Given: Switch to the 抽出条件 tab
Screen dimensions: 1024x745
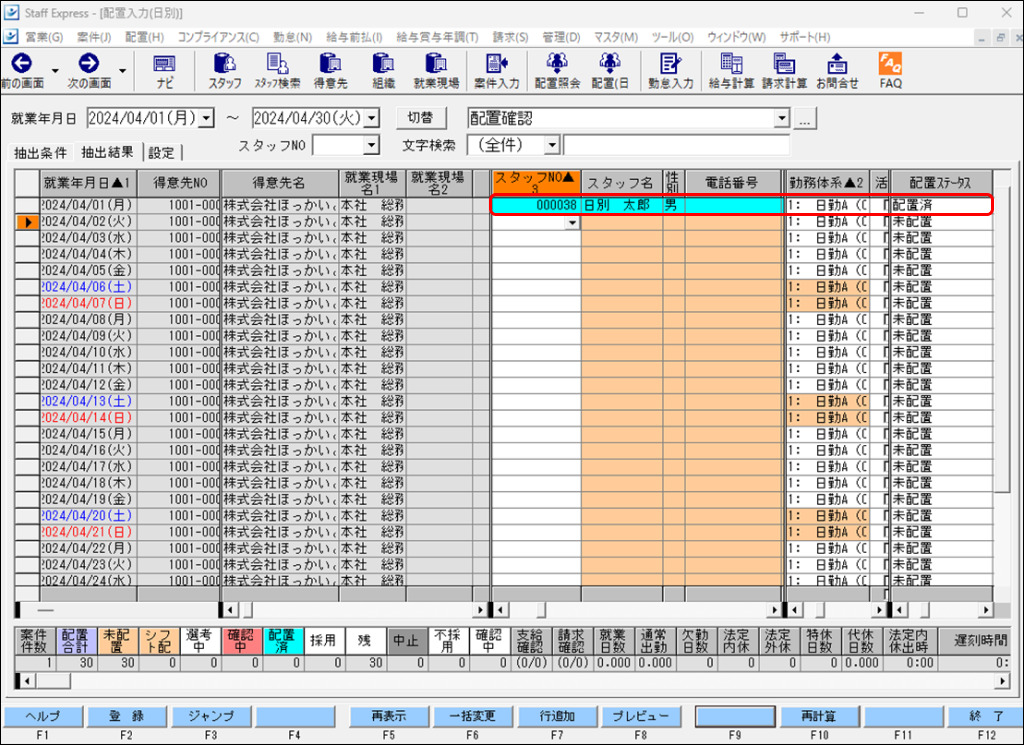Looking at the screenshot, I should 40,153.
